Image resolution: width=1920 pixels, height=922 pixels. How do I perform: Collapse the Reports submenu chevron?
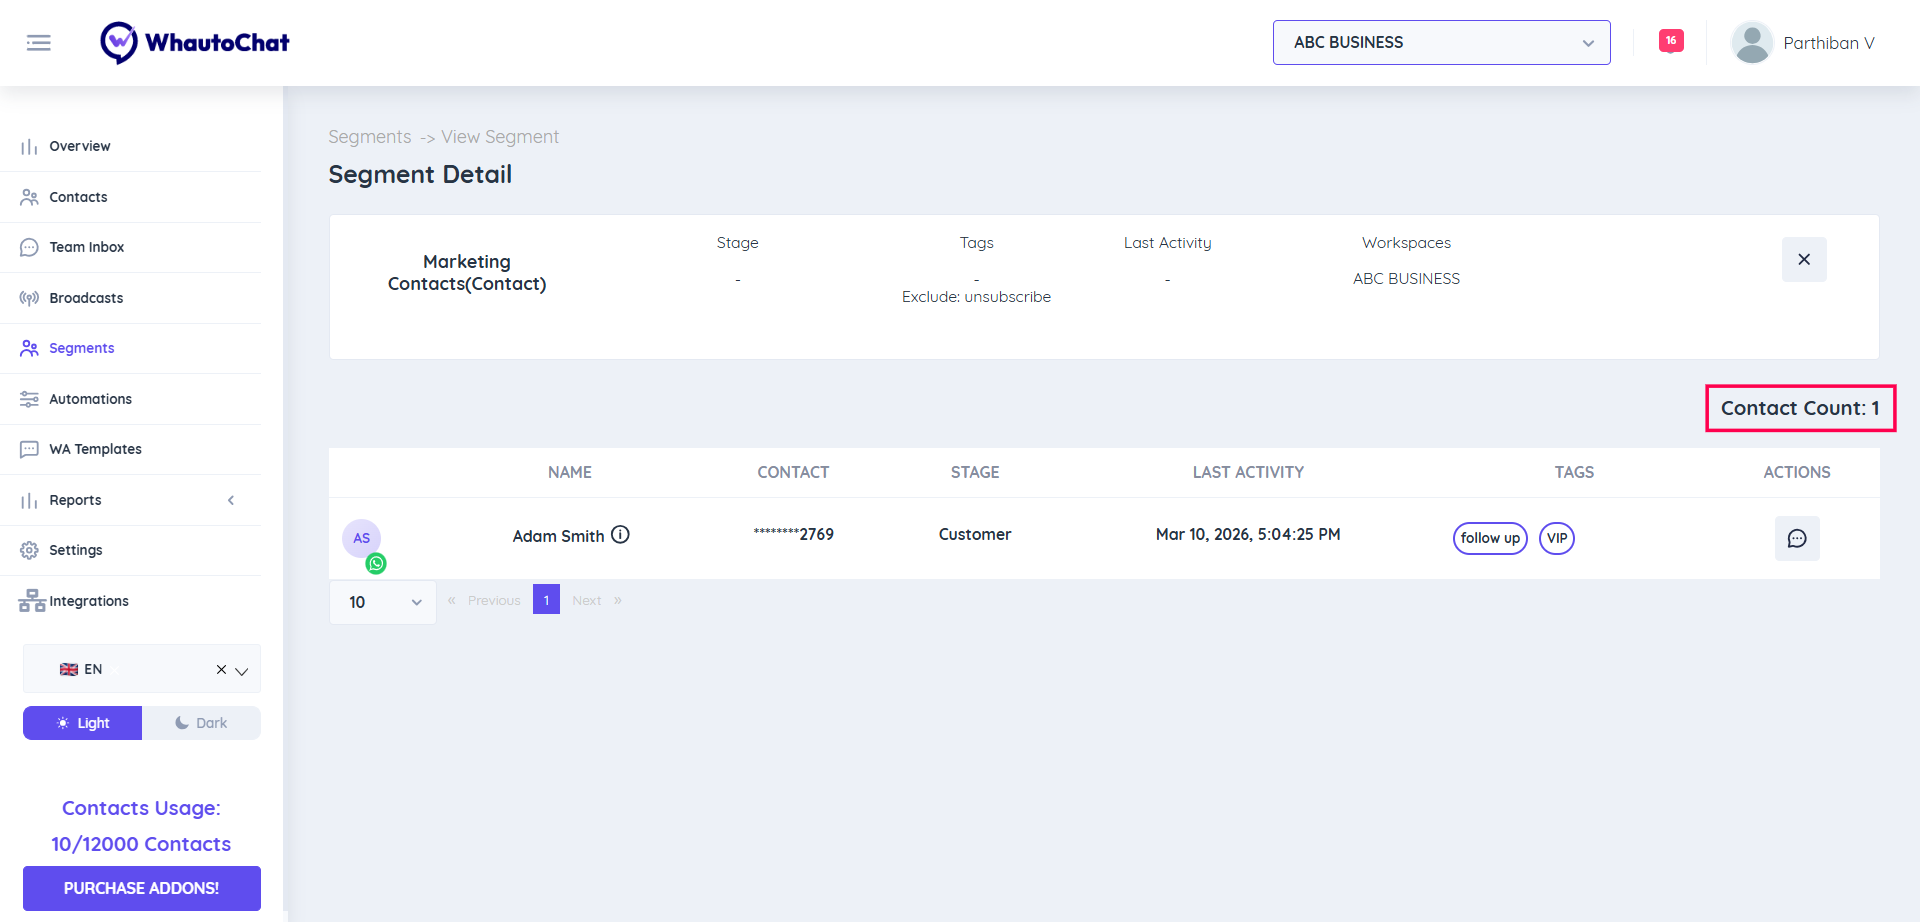click(x=231, y=500)
